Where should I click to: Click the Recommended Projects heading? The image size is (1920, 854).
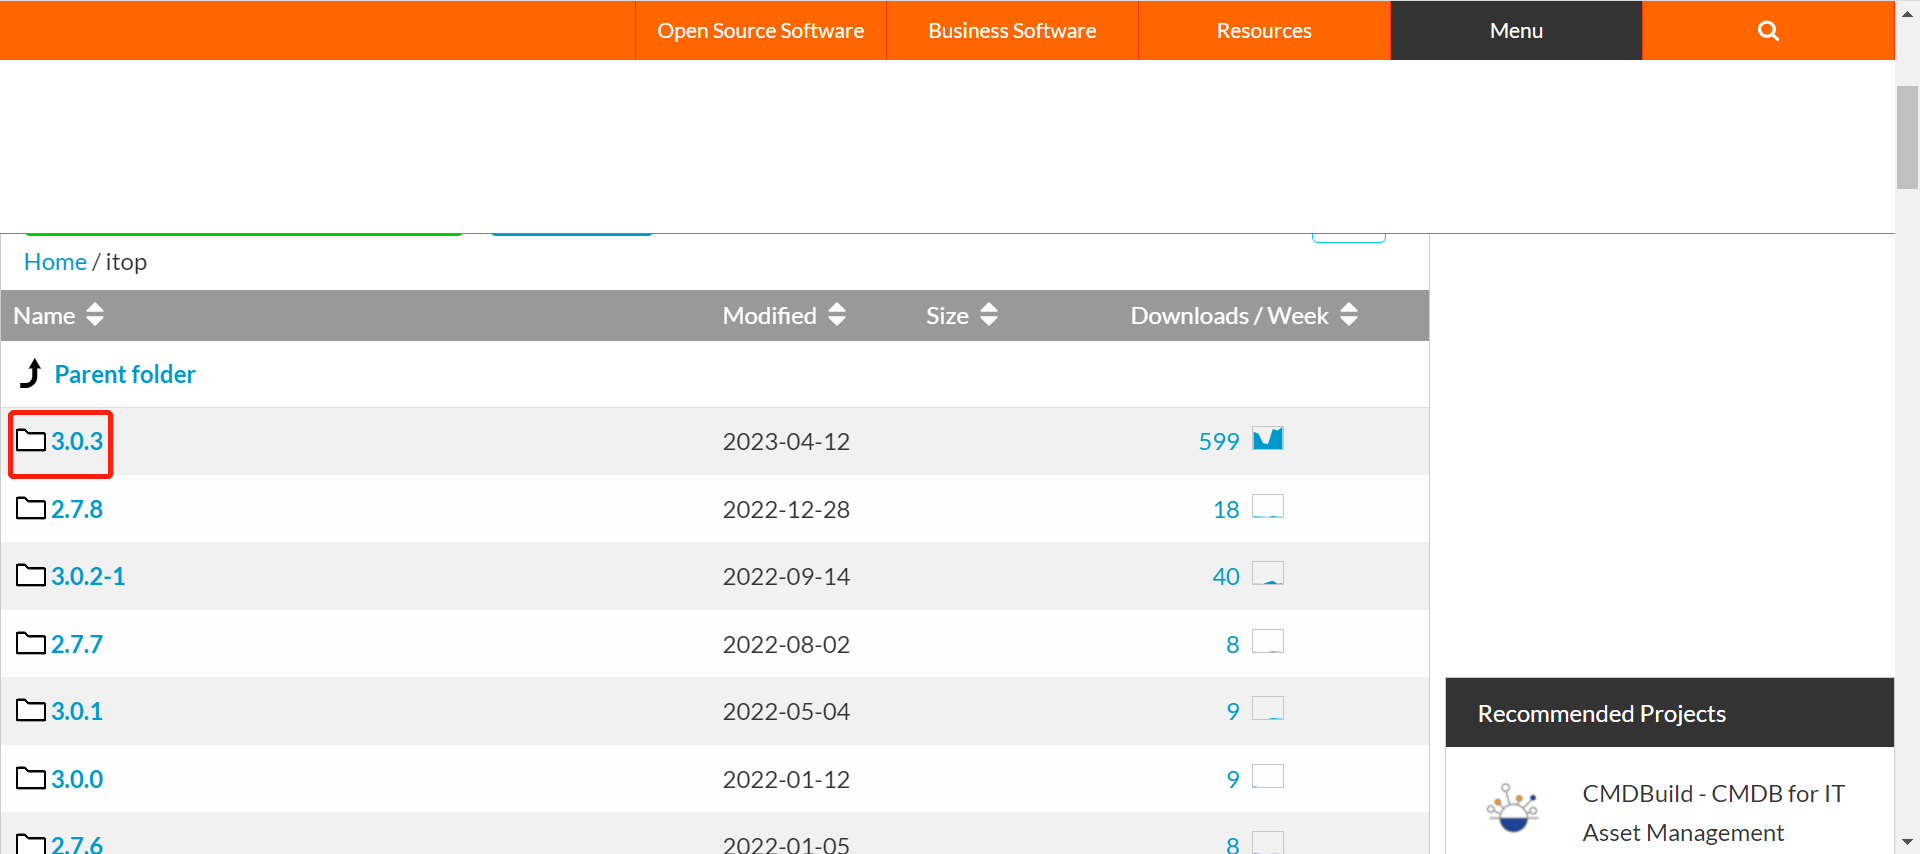click(1602, 713)
